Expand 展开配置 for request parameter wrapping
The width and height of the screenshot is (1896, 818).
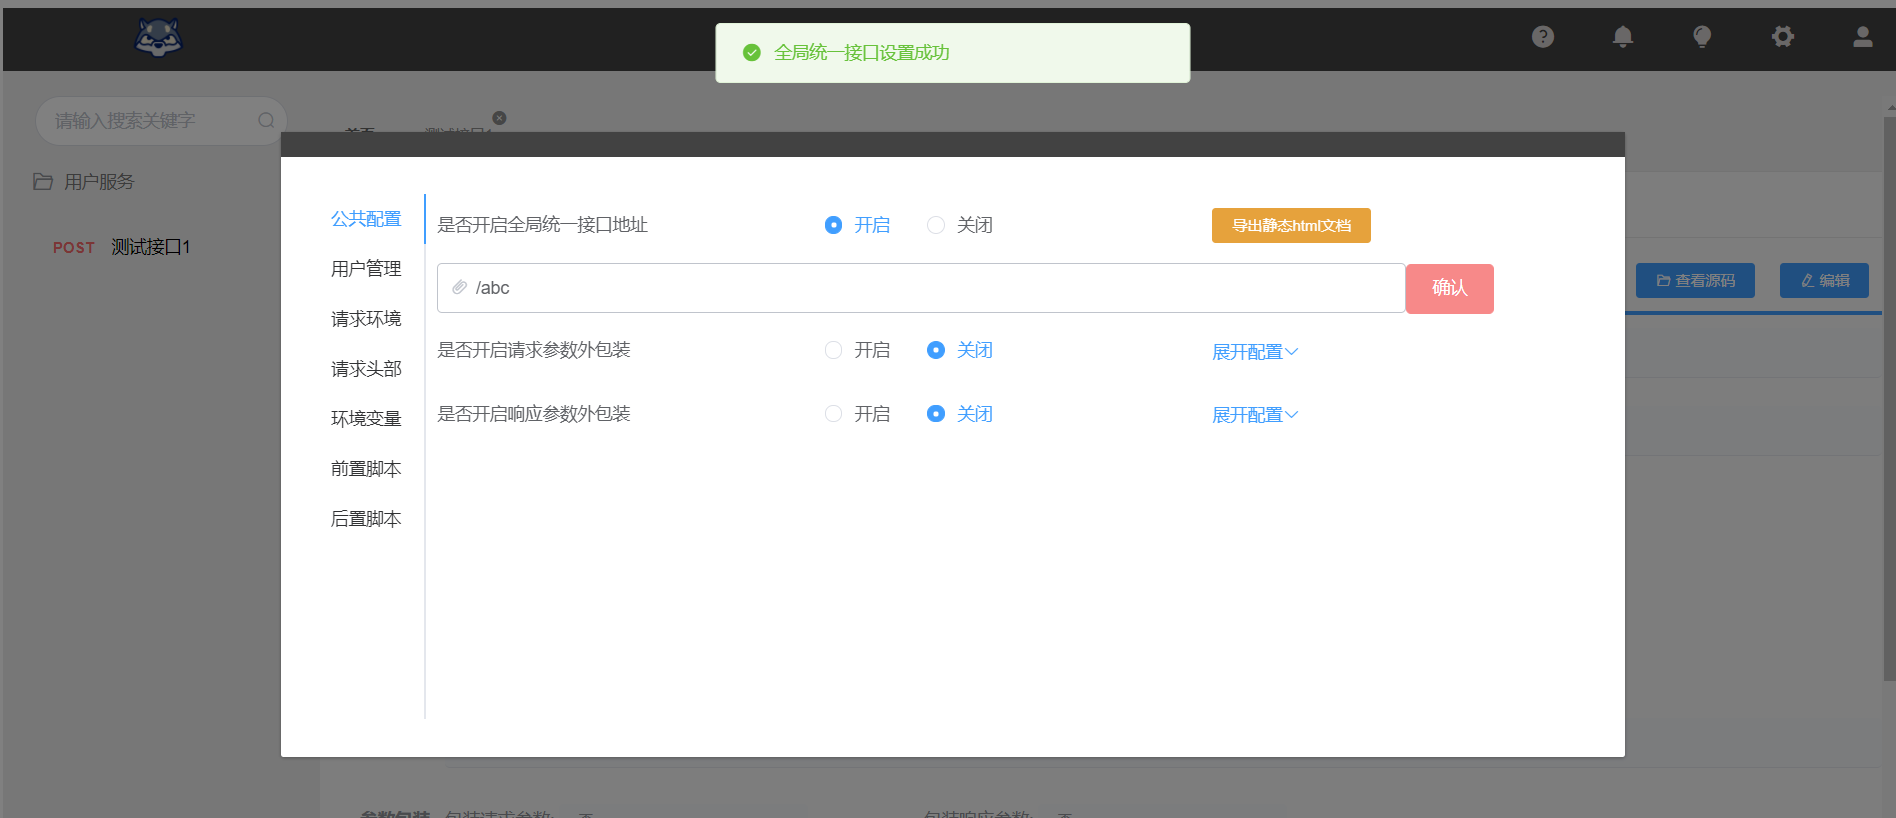pyautogui.click(x=1255, y=352)
